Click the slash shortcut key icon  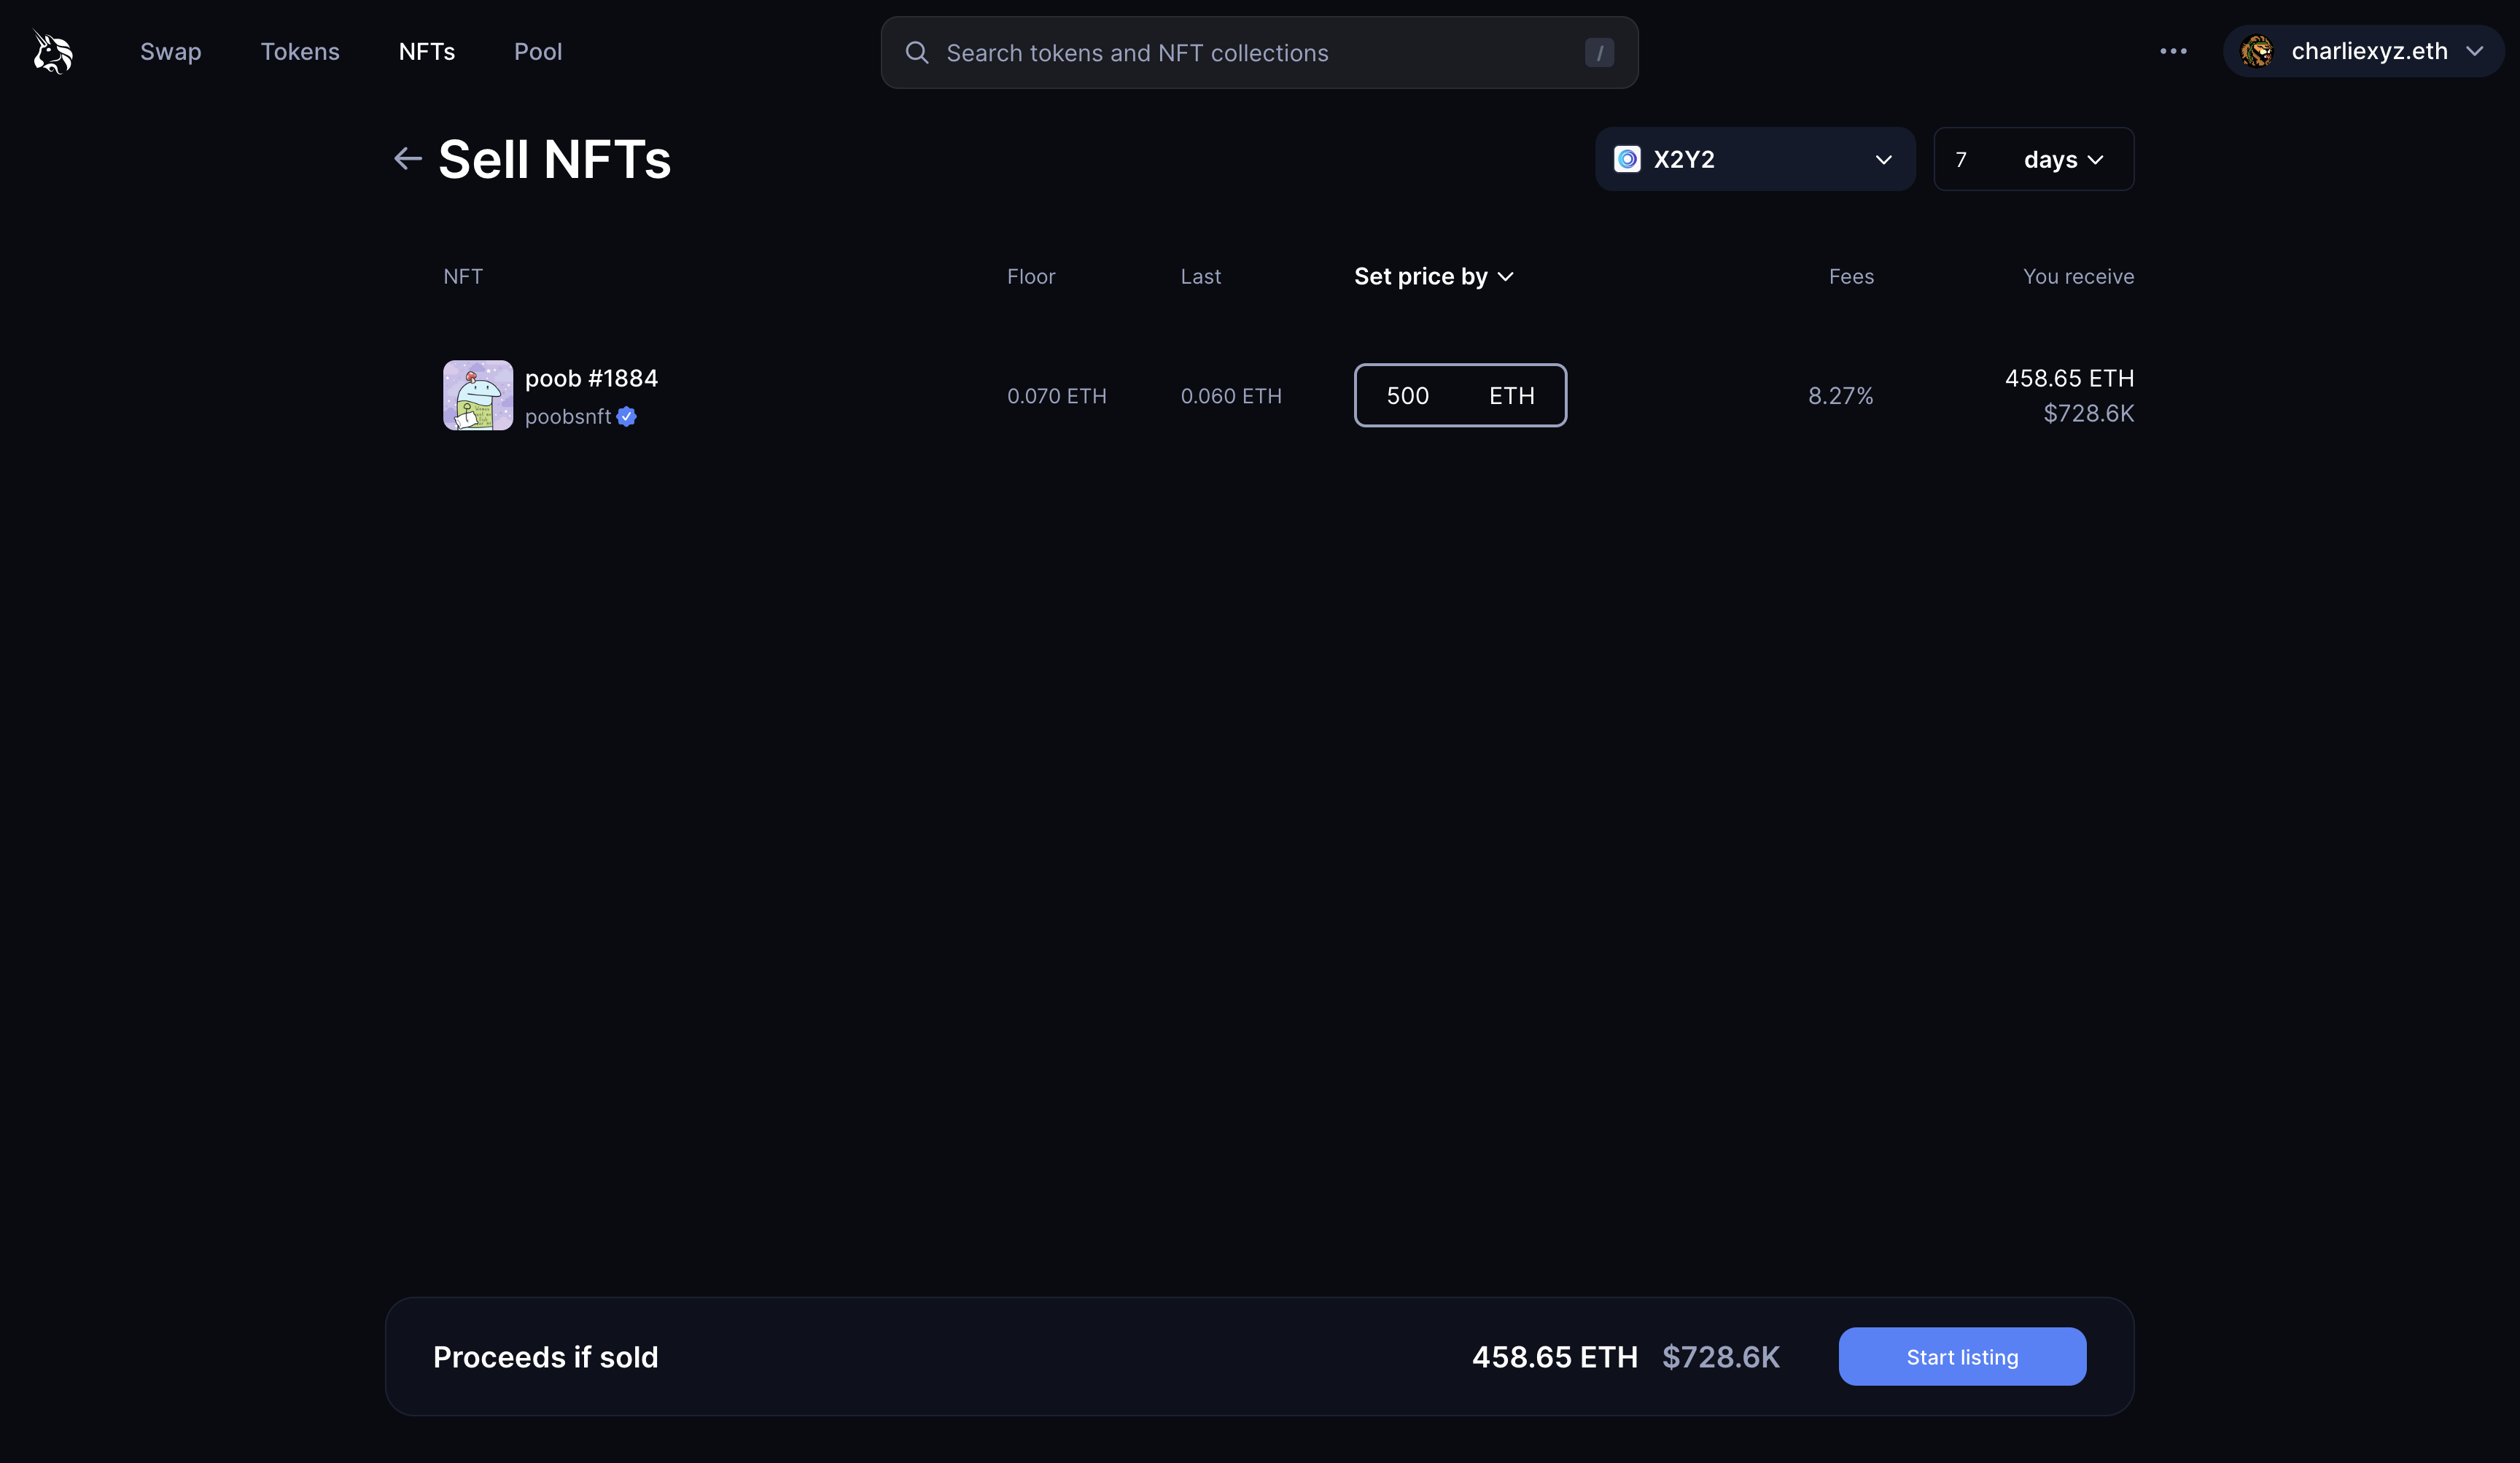1598,53
